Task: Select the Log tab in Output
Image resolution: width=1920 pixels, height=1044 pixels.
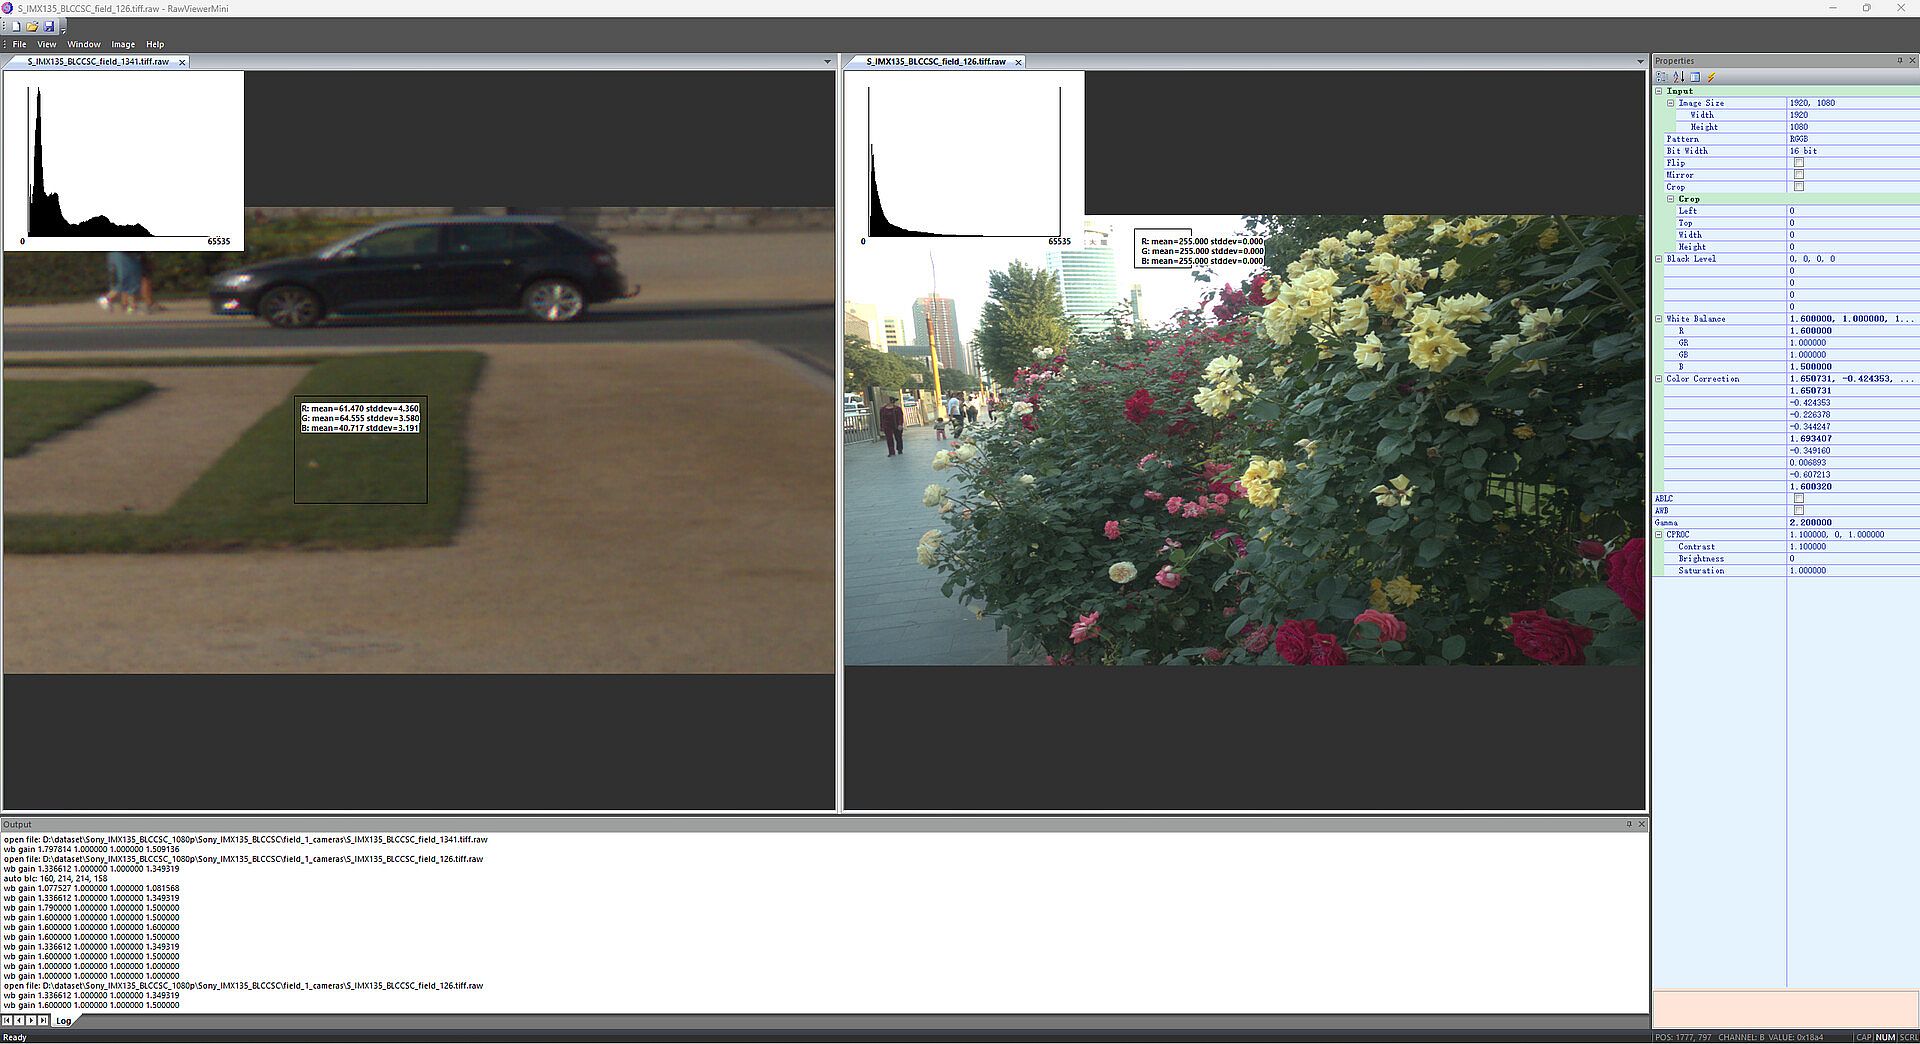Action: [x=64, y=1021]
